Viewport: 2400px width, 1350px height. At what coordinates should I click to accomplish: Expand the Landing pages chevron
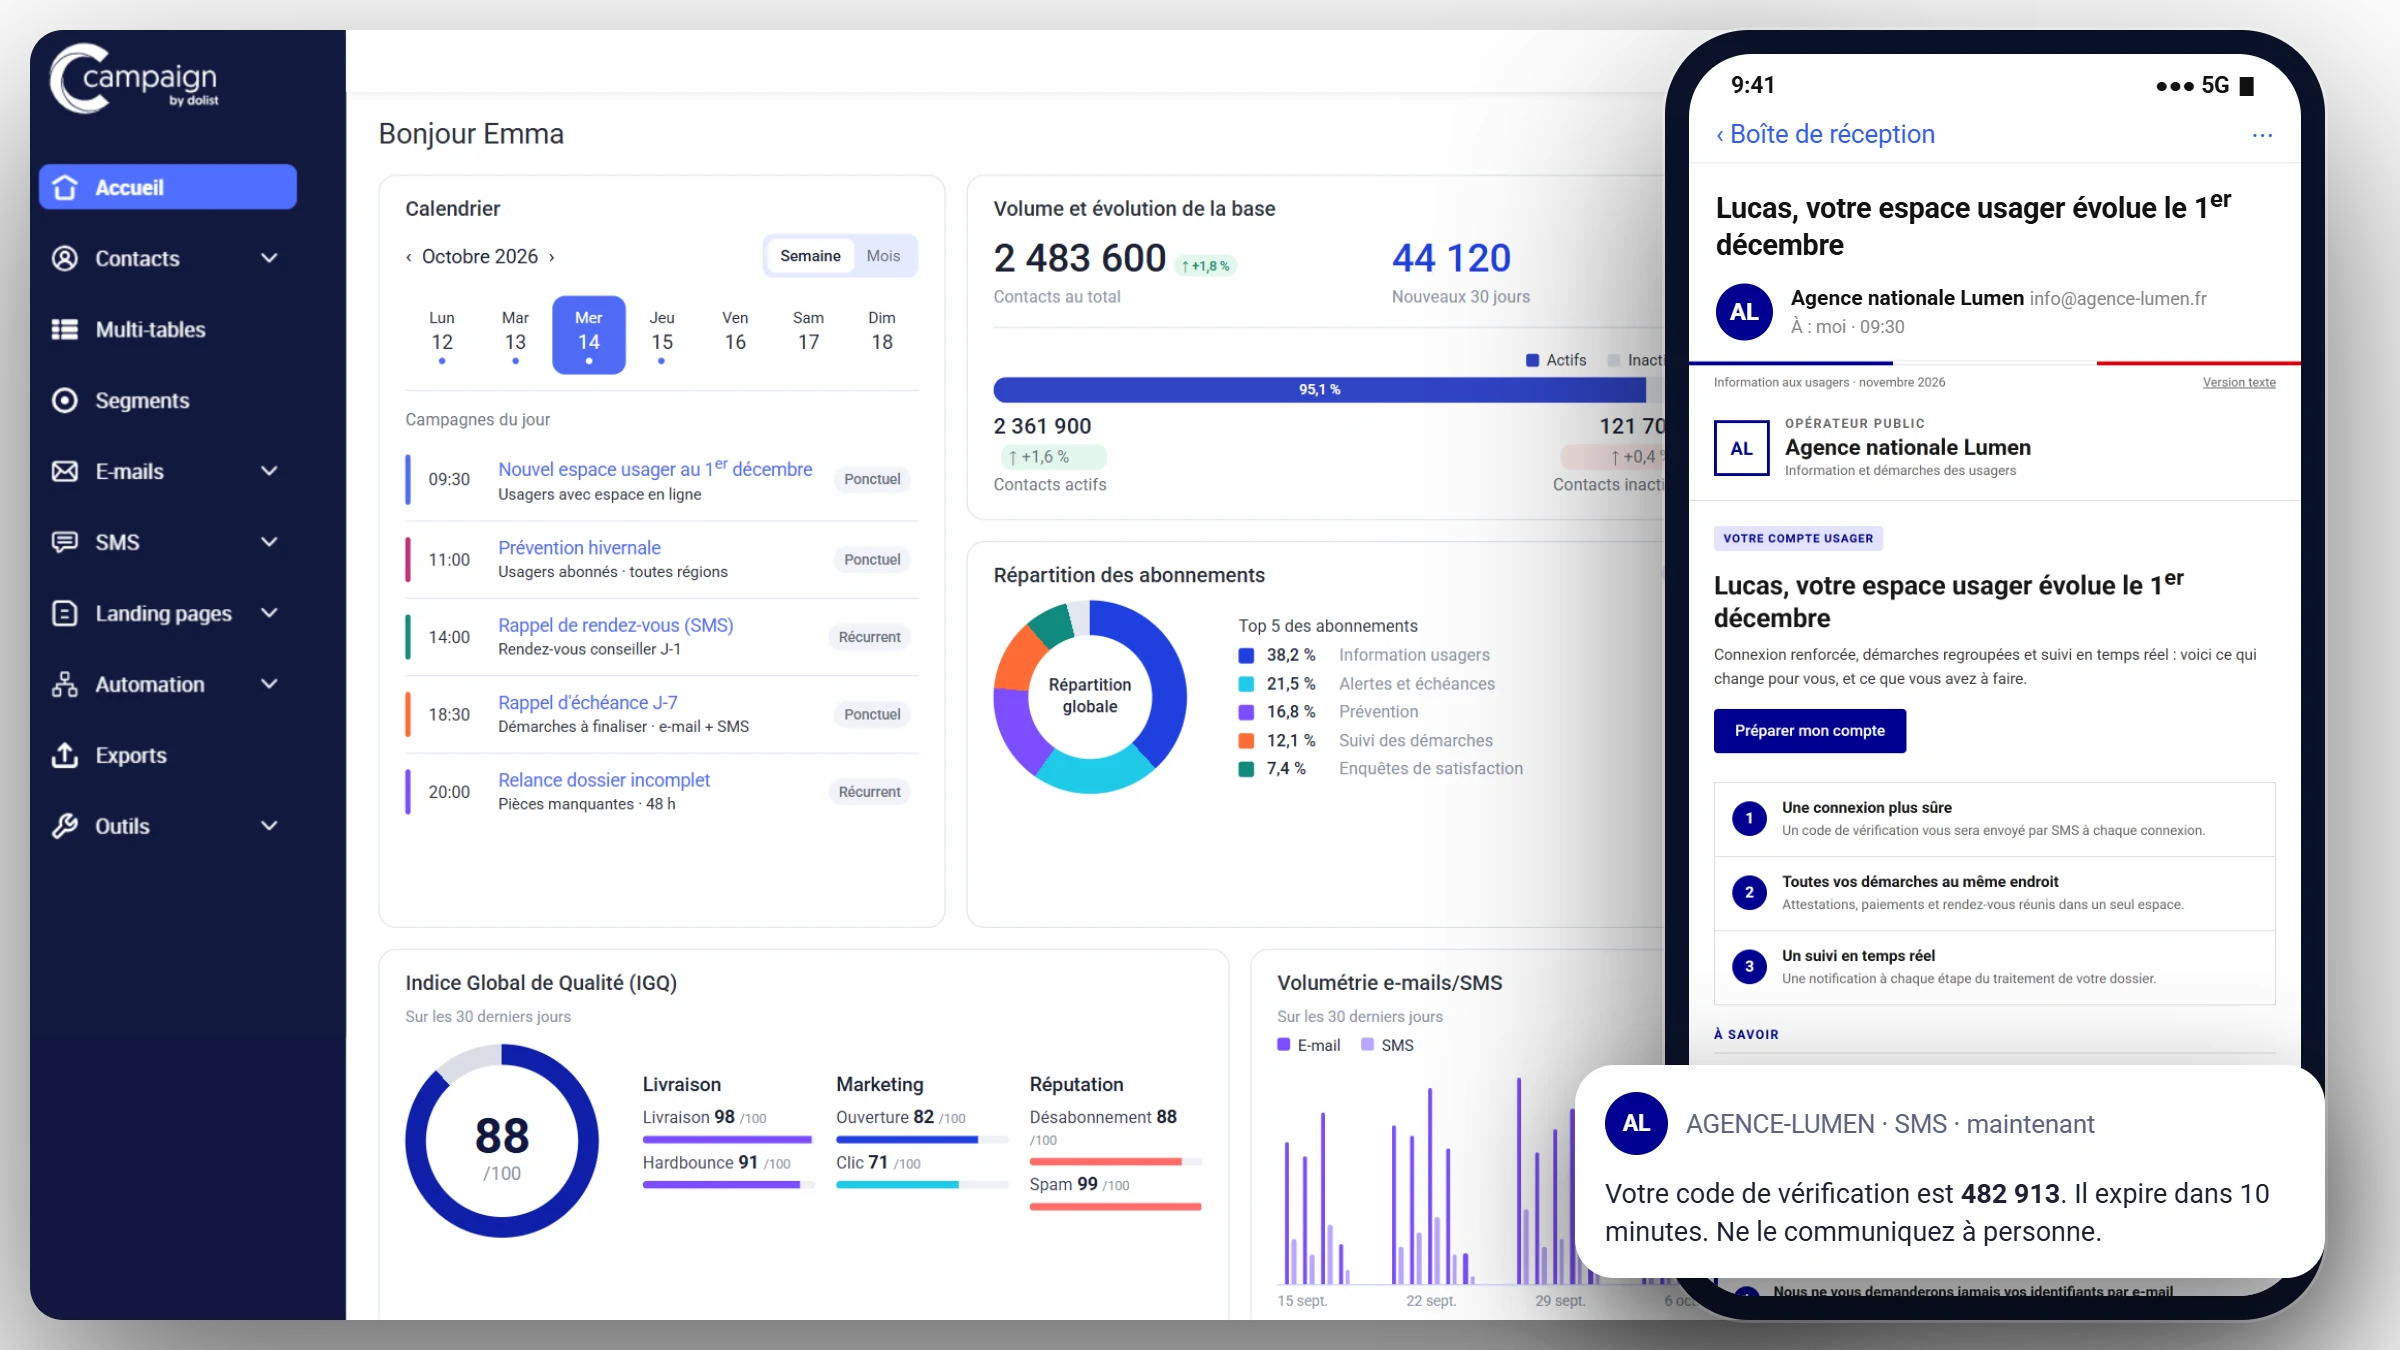point(269,613)
